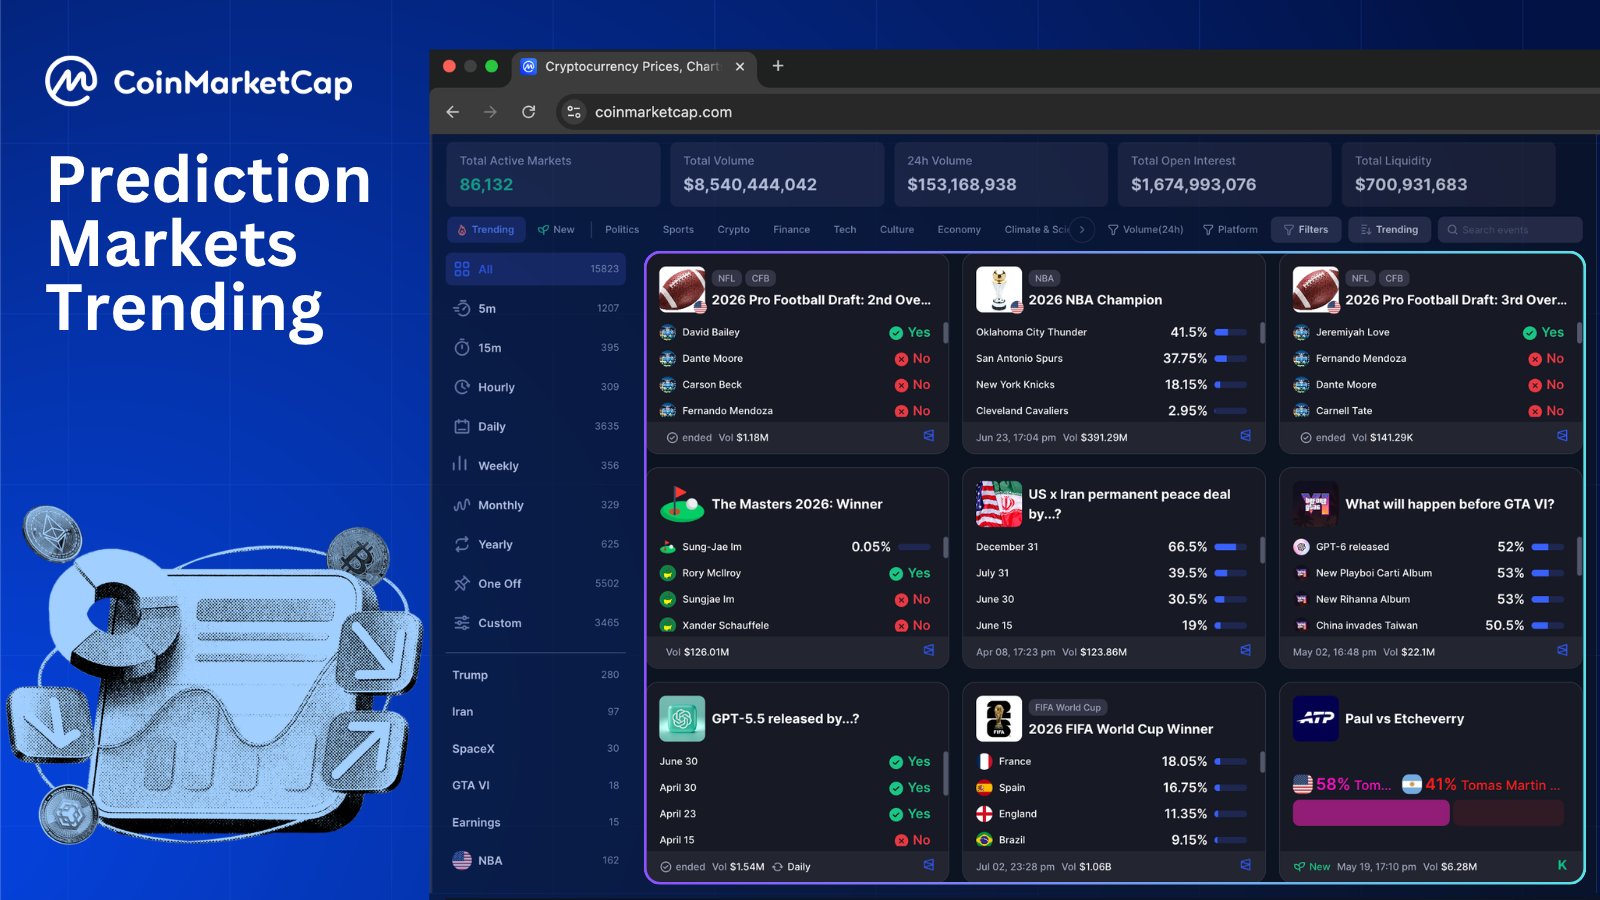Select the 5m timeframe icon
The width and height of the screenshot is (1600, 900).
pyautogui.click(x=462, y=308)
